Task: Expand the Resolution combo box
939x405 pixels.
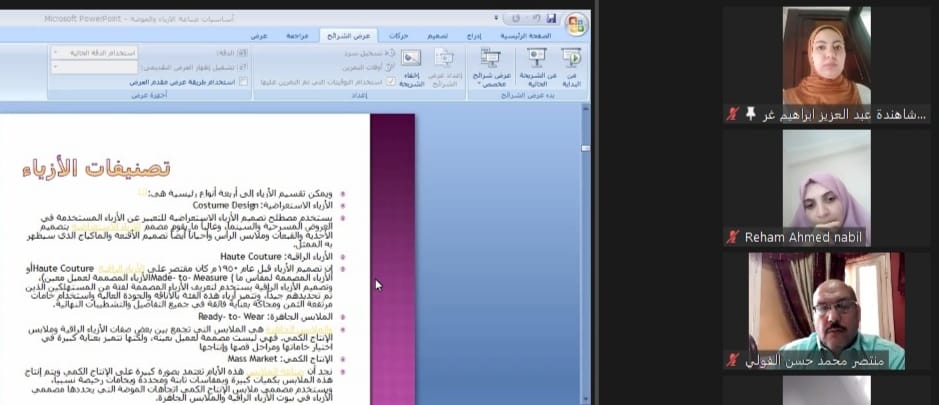Action: [54, 51]
